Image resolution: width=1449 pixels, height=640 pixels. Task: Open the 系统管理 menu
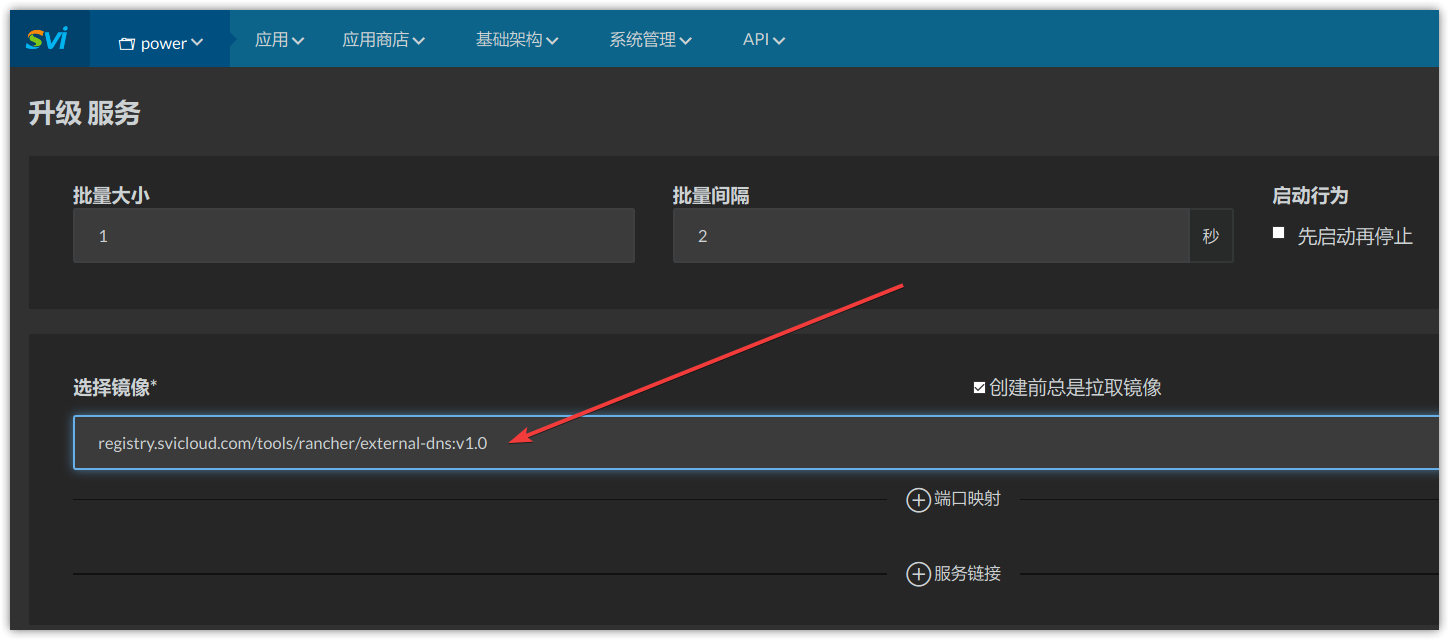pyautogui.click(x=651, y=39)
